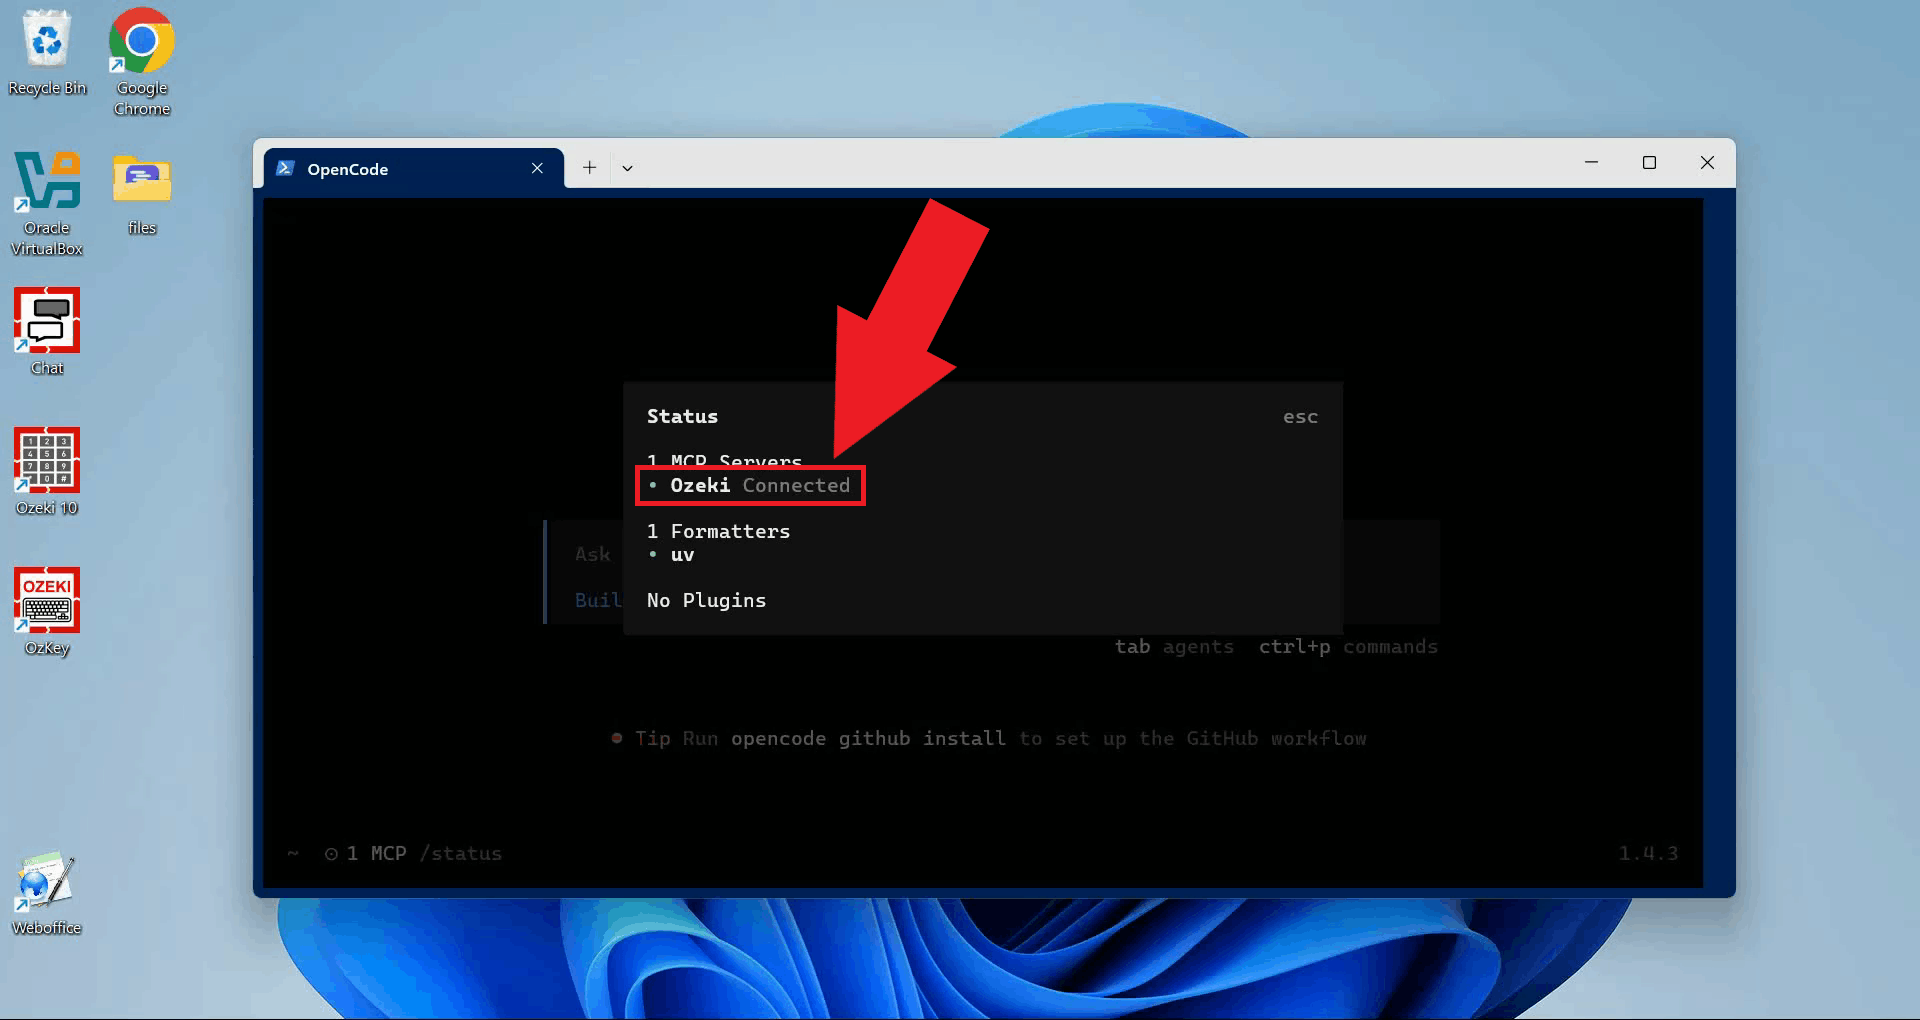This screenshot has height=1020, width=1920.
Task: Select the Weboffice desktop shortcut
Action: click(x=47, y=893)
